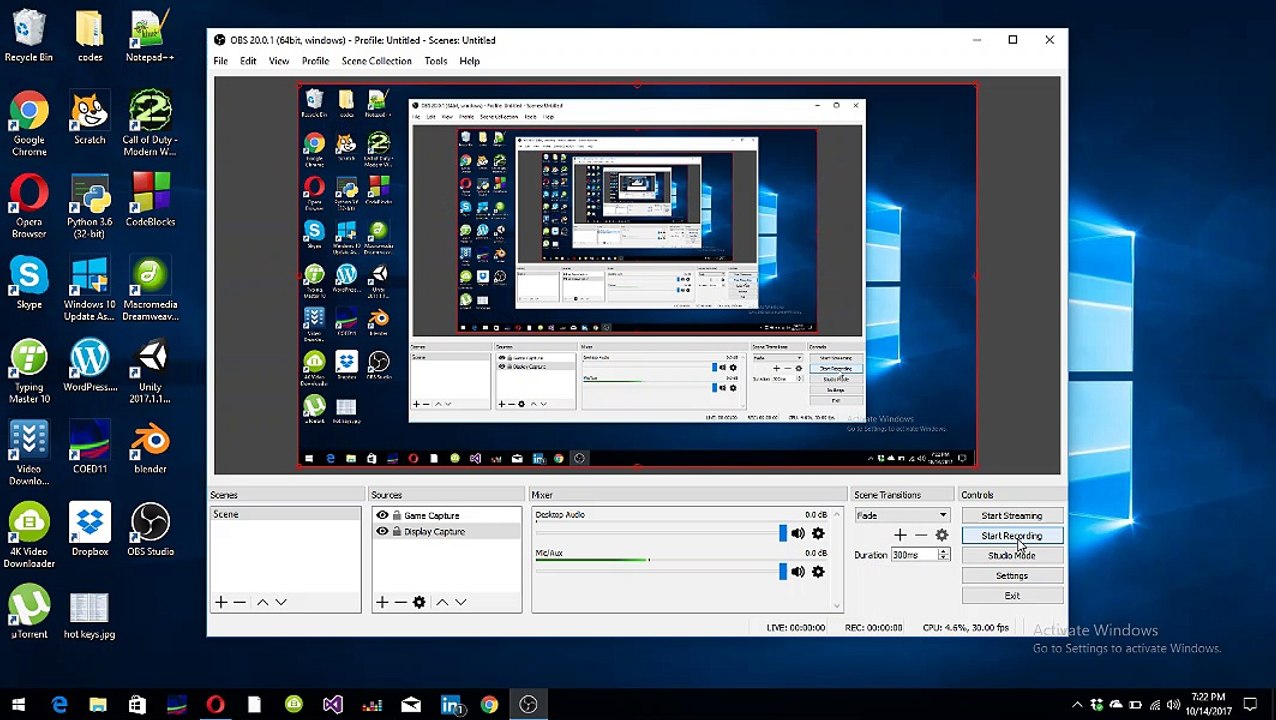Open the Scene Collection menu
The height and width of the screenshot is (720, 1276).
[376, 61]
